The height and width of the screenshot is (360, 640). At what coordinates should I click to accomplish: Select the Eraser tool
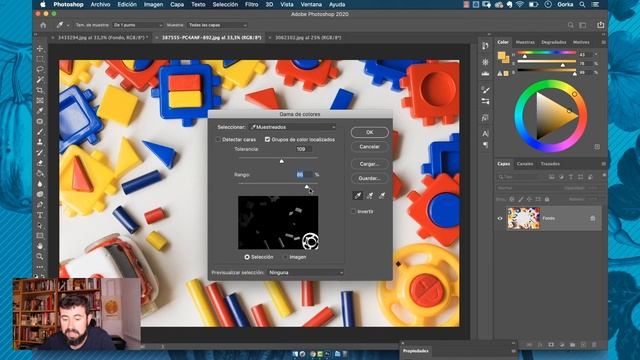pyautogui.click(x=40, y=163)
